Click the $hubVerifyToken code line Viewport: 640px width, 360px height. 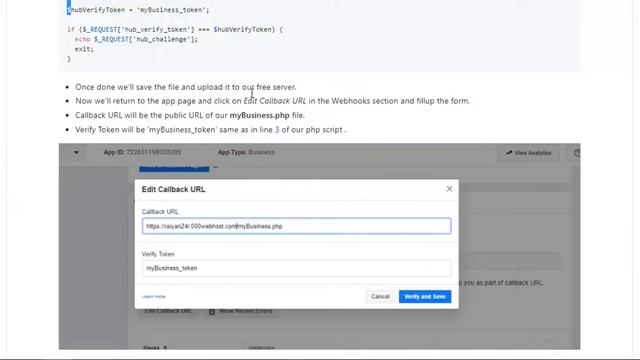pos(138,10)
